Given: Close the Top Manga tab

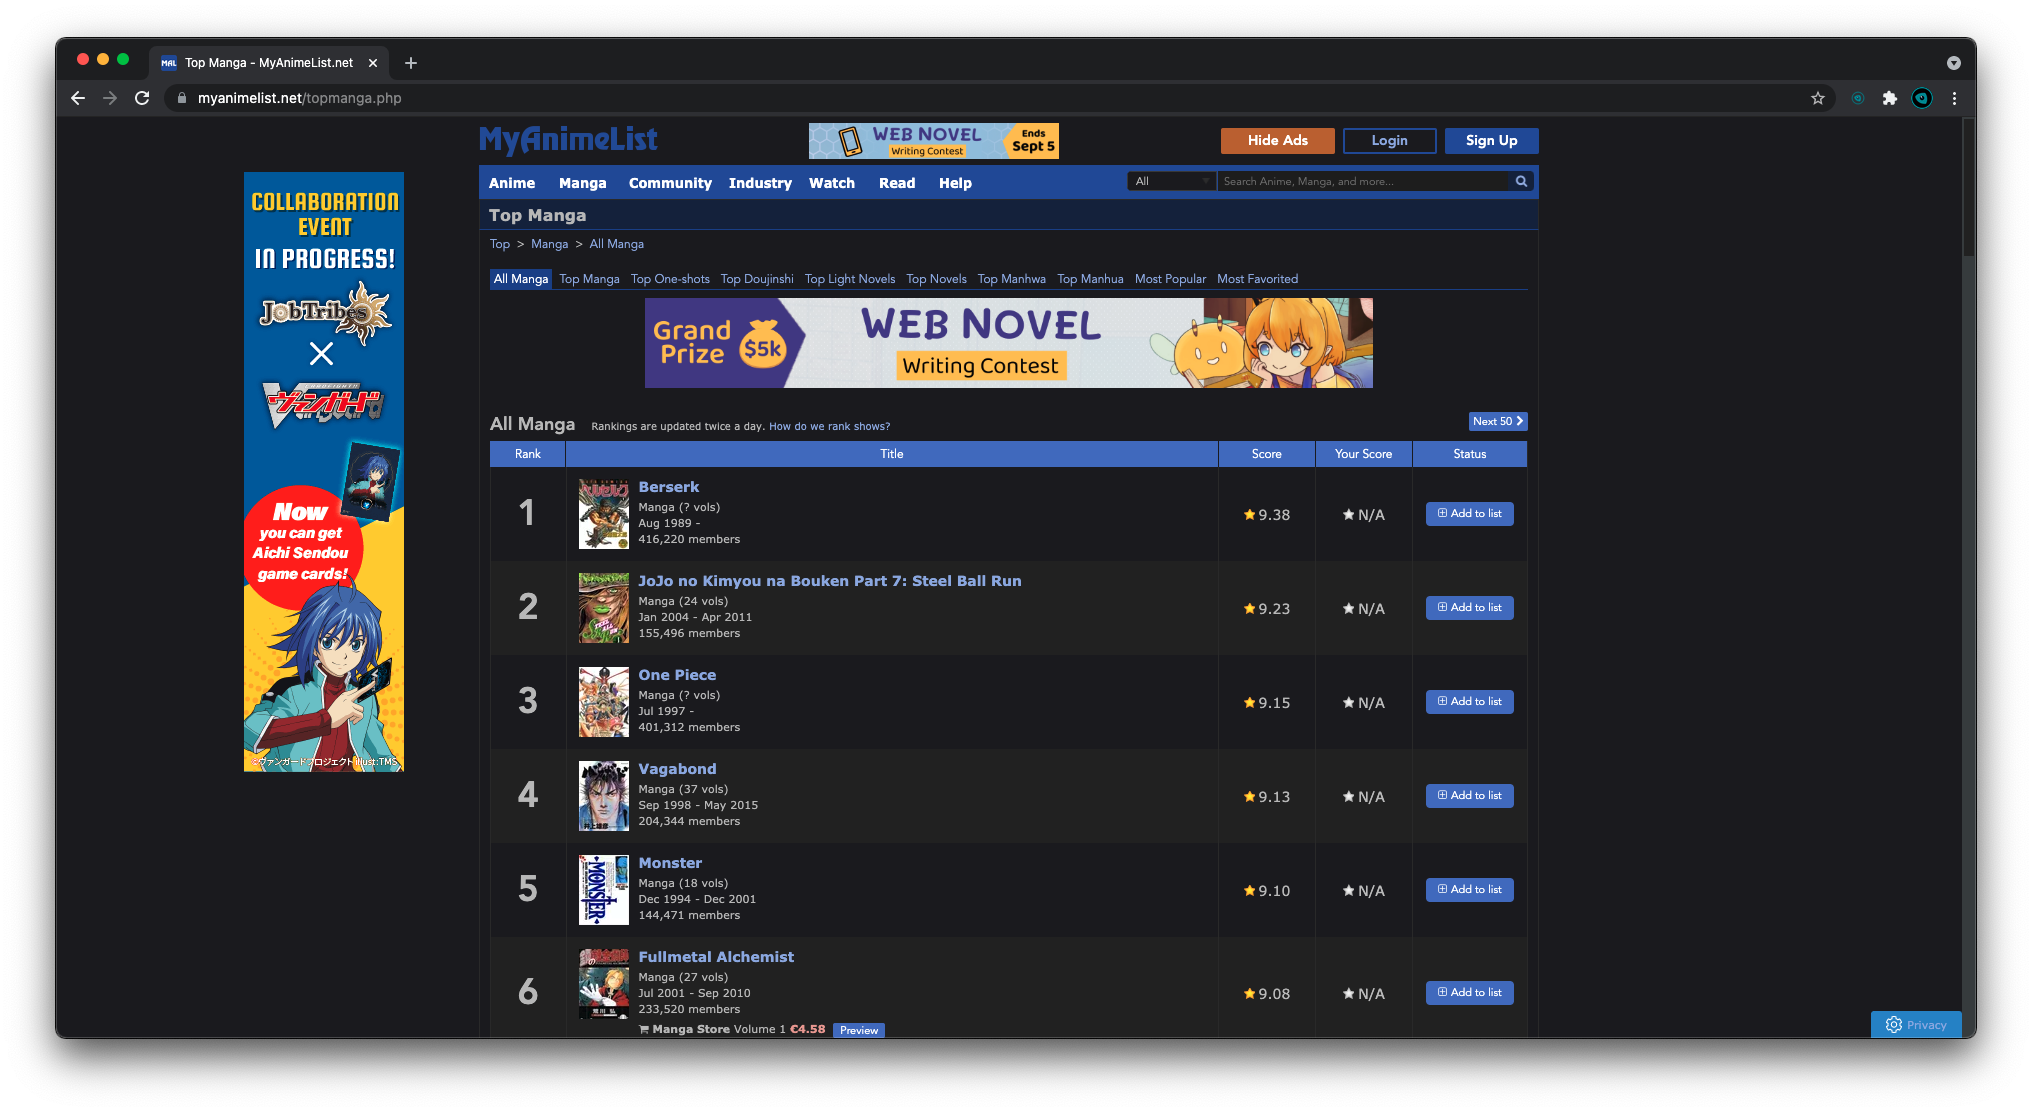Looking at the screenshot, I should (x=373, y=63).
